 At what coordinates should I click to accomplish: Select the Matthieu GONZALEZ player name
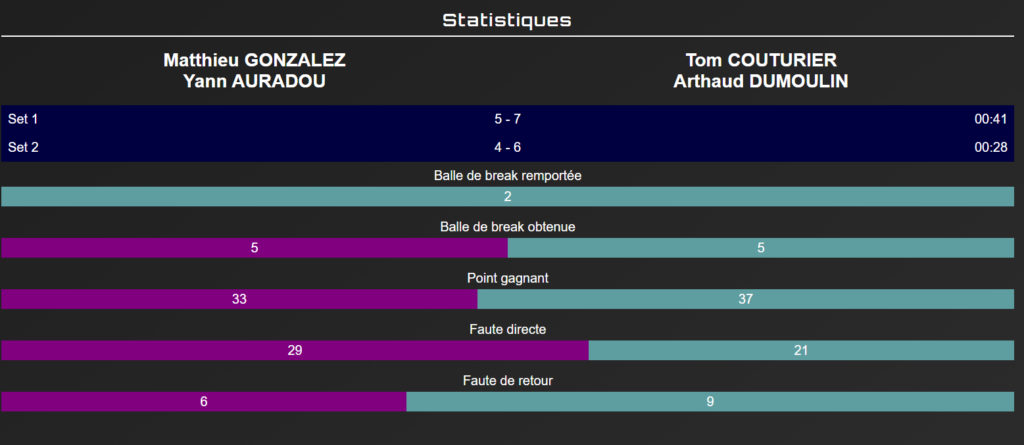tap(255, 61)
